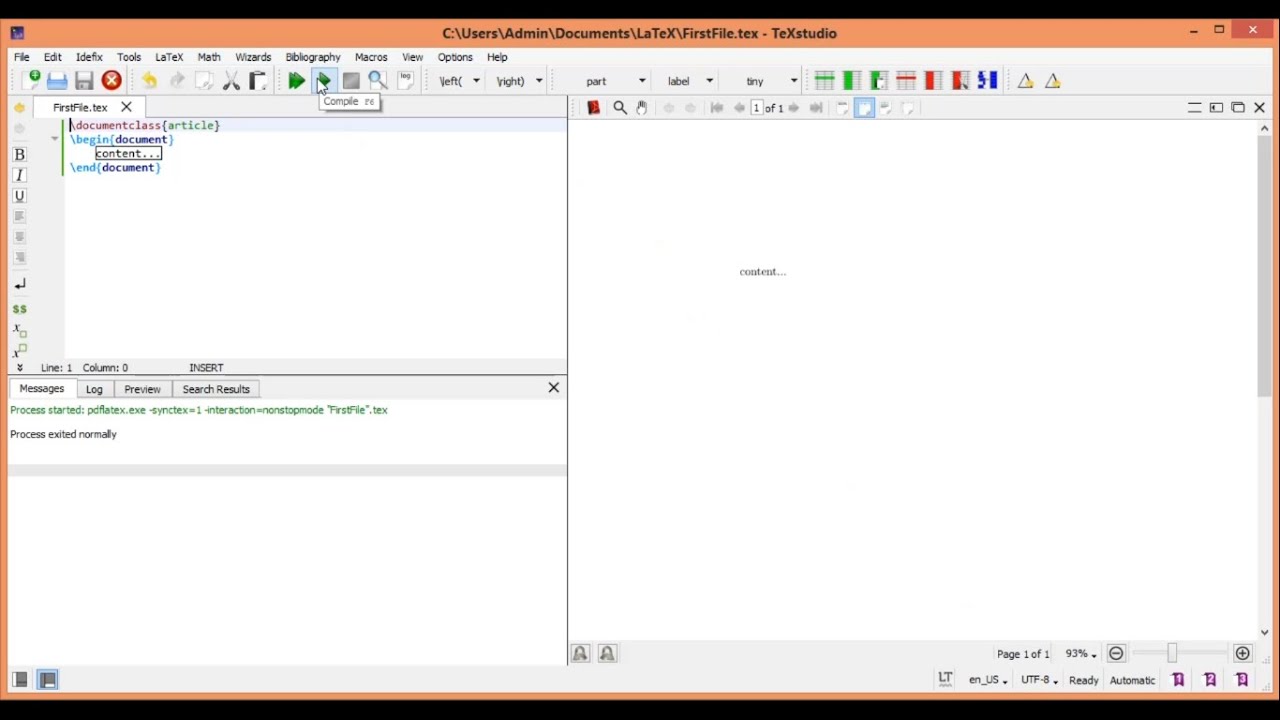
Task: Open the Idefix menu
Action: click(x=89, y=57)
